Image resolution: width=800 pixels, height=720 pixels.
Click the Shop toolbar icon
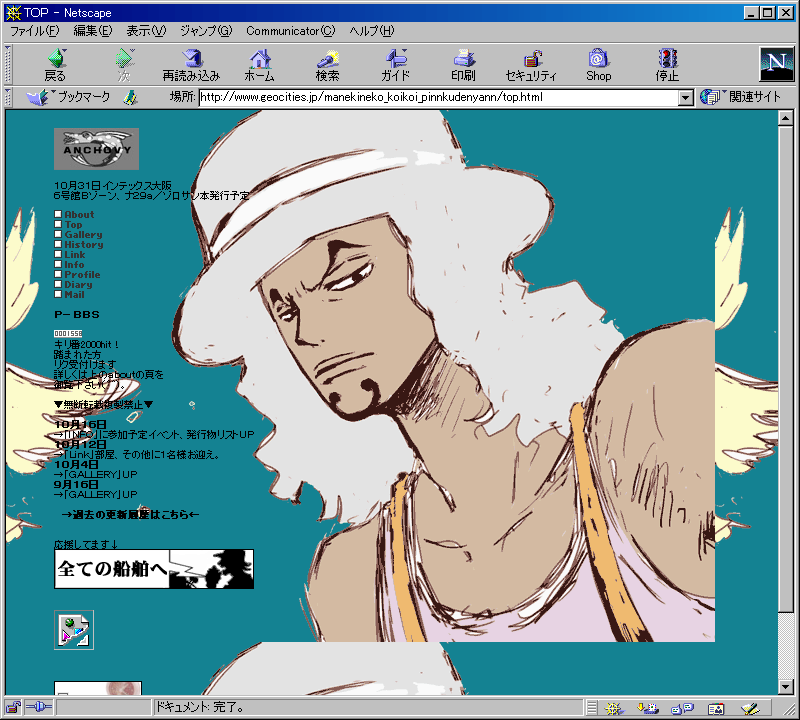(x=598, y=65)
